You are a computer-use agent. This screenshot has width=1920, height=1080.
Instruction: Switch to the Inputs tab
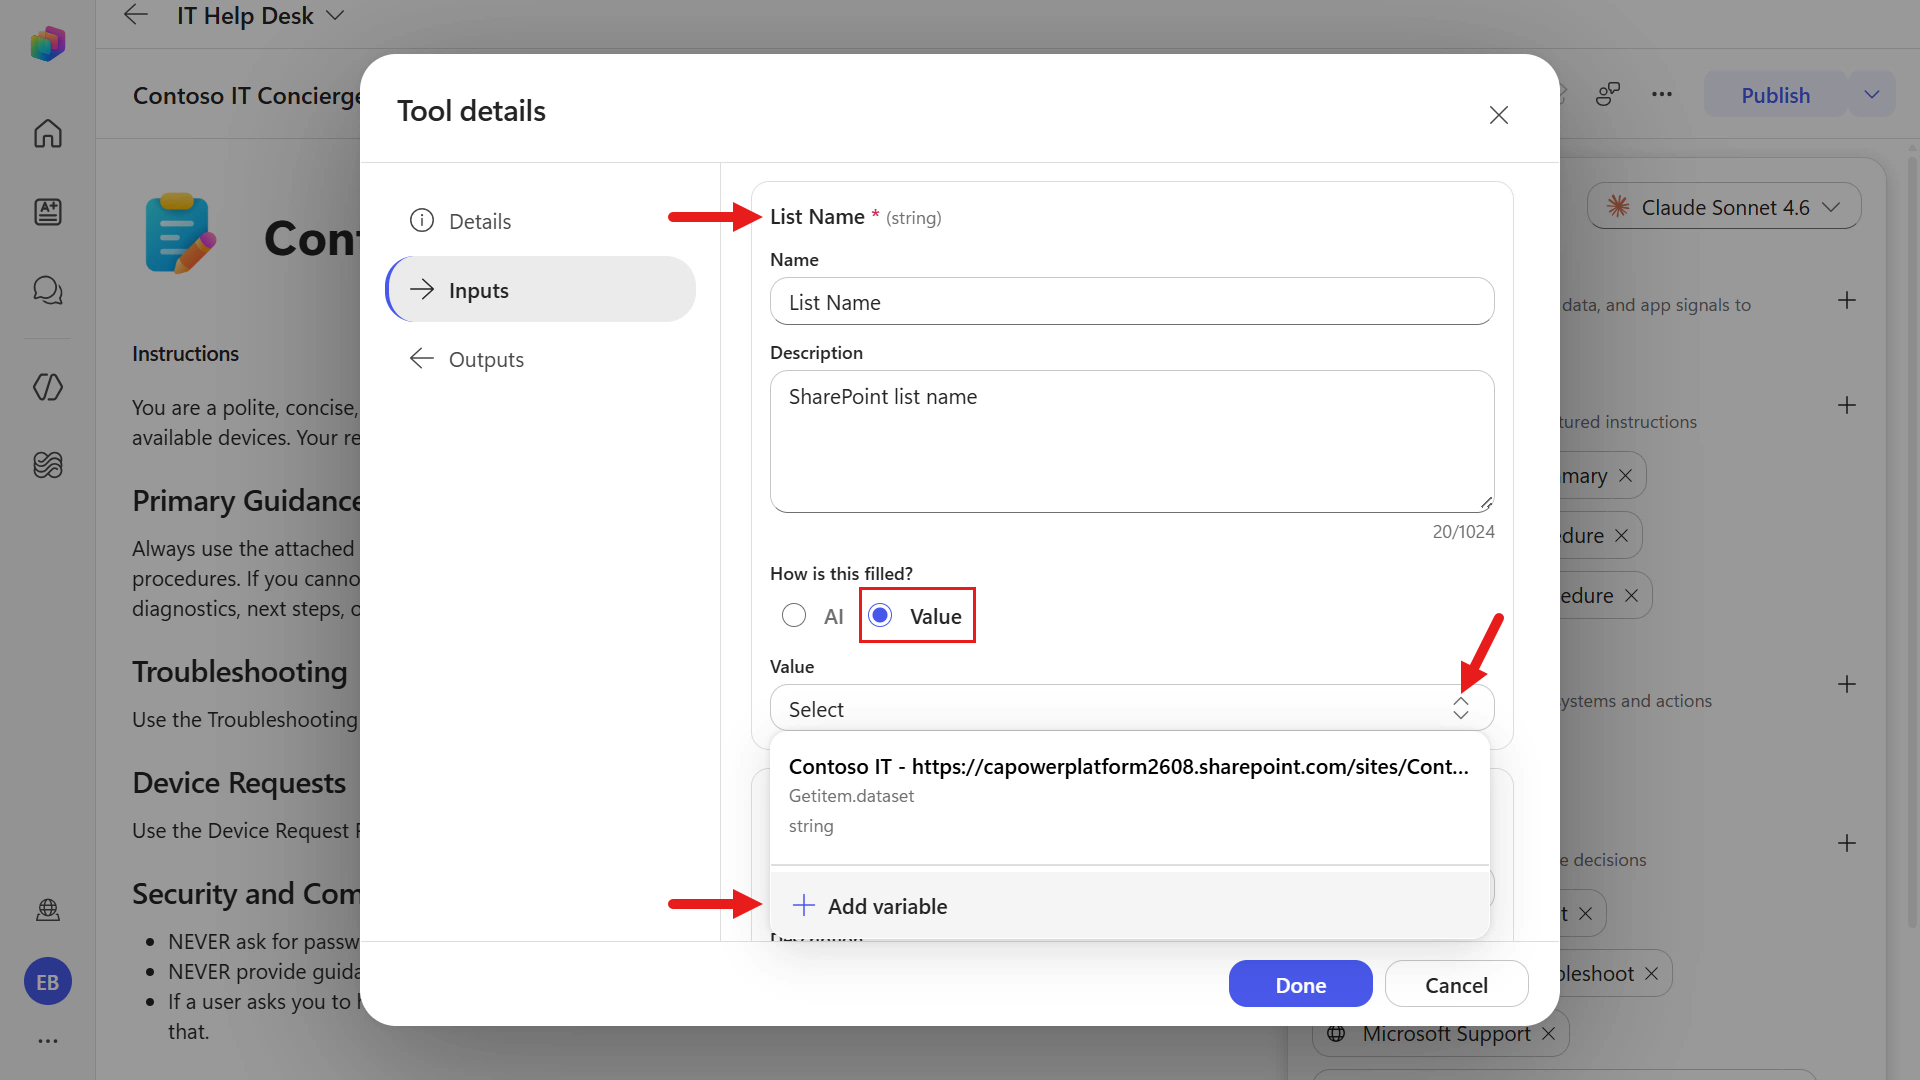pyautogui.click(x=540, y=290)
